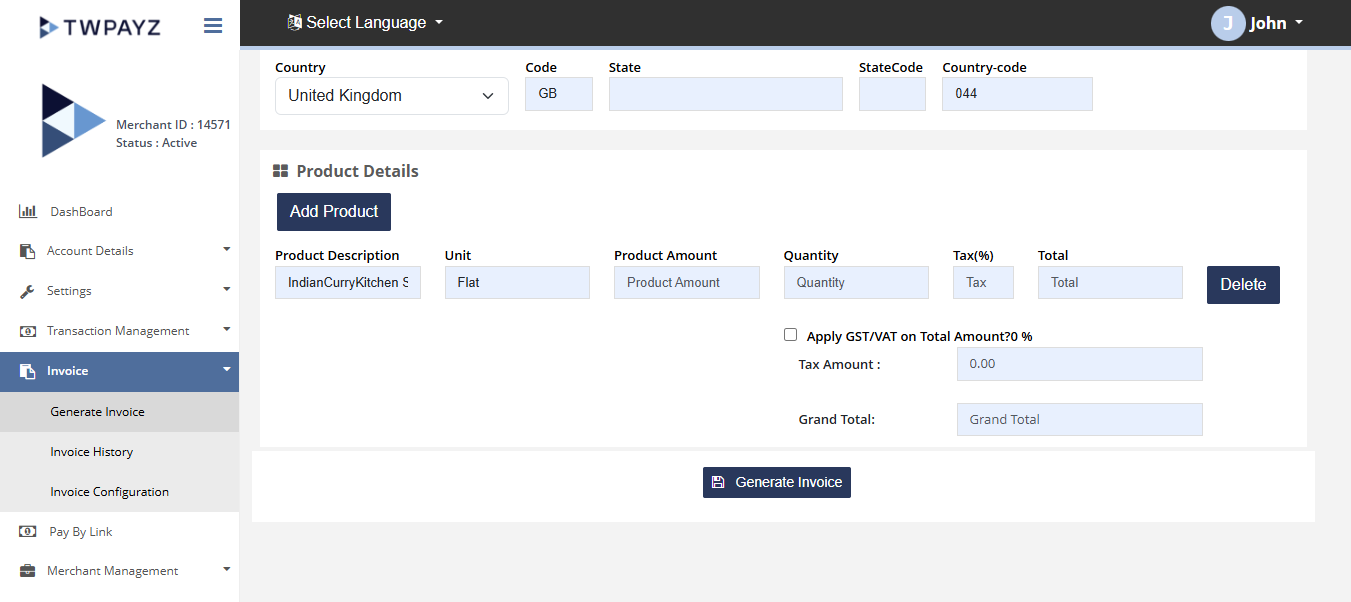Click John's user avatar icon
This screenshot has height=602, width=1351.
1227,23
